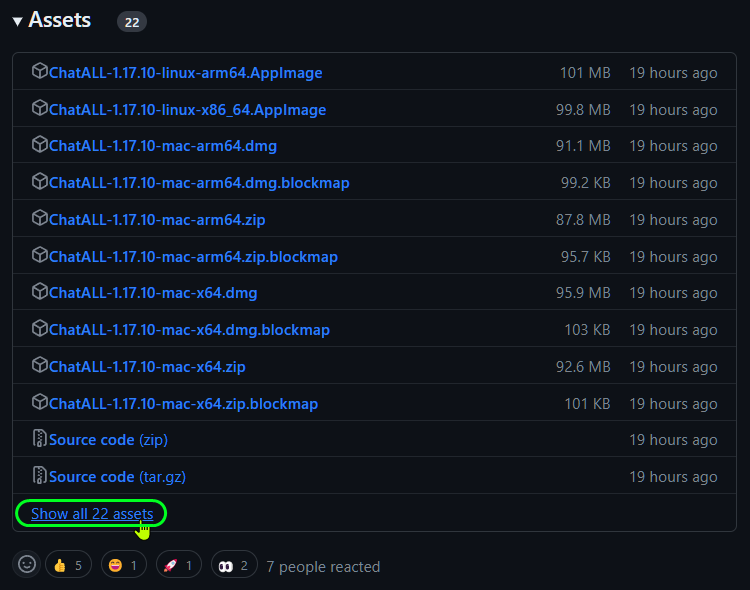Download ChatALL-1.17.10-mac-x64.zip
This screenshot has height=590, width=750.
147,367
